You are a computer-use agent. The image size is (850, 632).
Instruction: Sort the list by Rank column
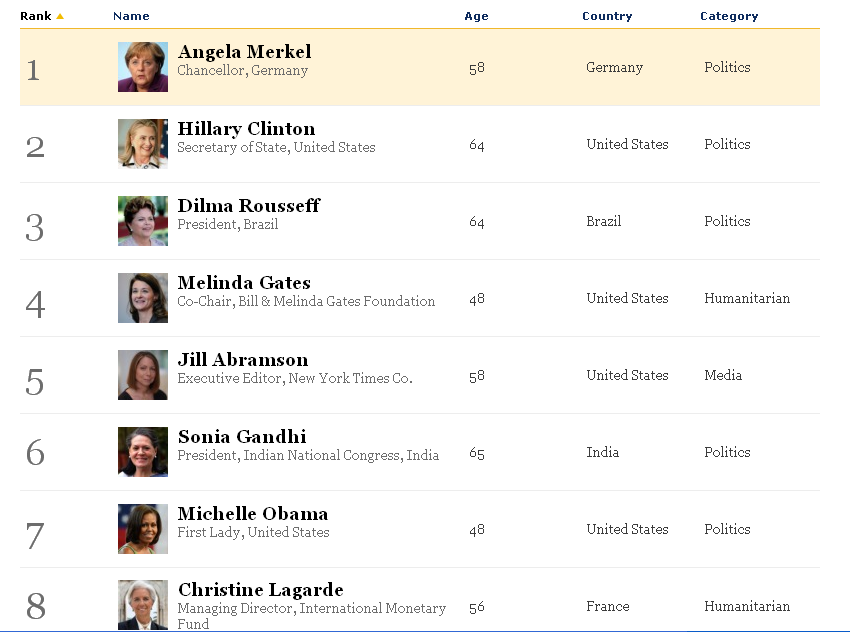[36, 16]
